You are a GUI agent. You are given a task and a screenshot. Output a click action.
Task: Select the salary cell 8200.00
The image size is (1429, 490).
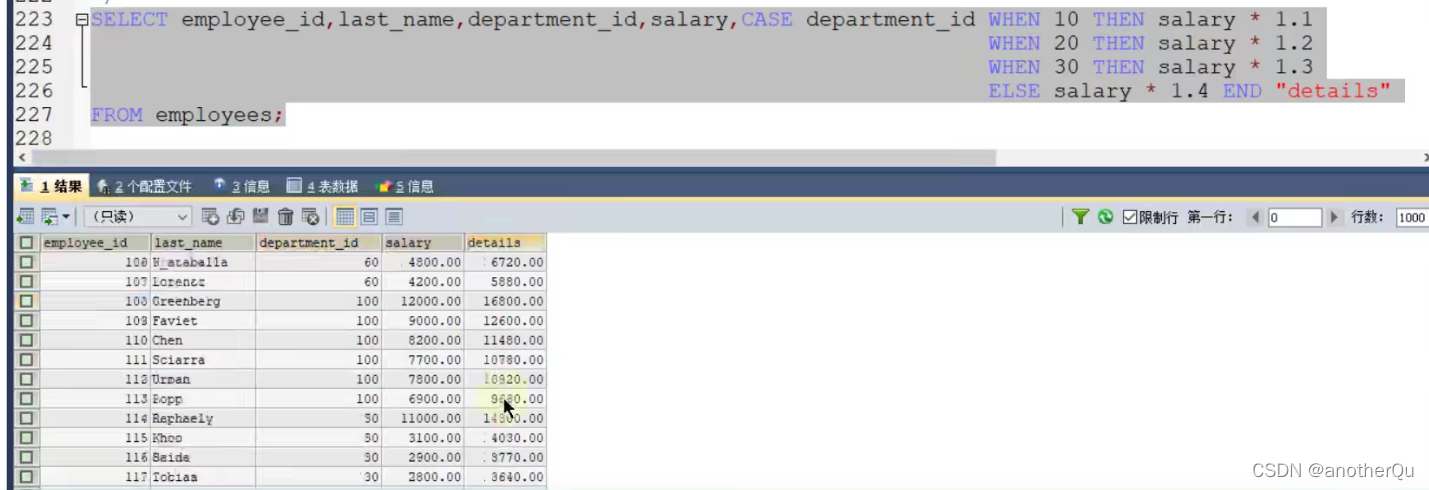(x=423, y=340)
